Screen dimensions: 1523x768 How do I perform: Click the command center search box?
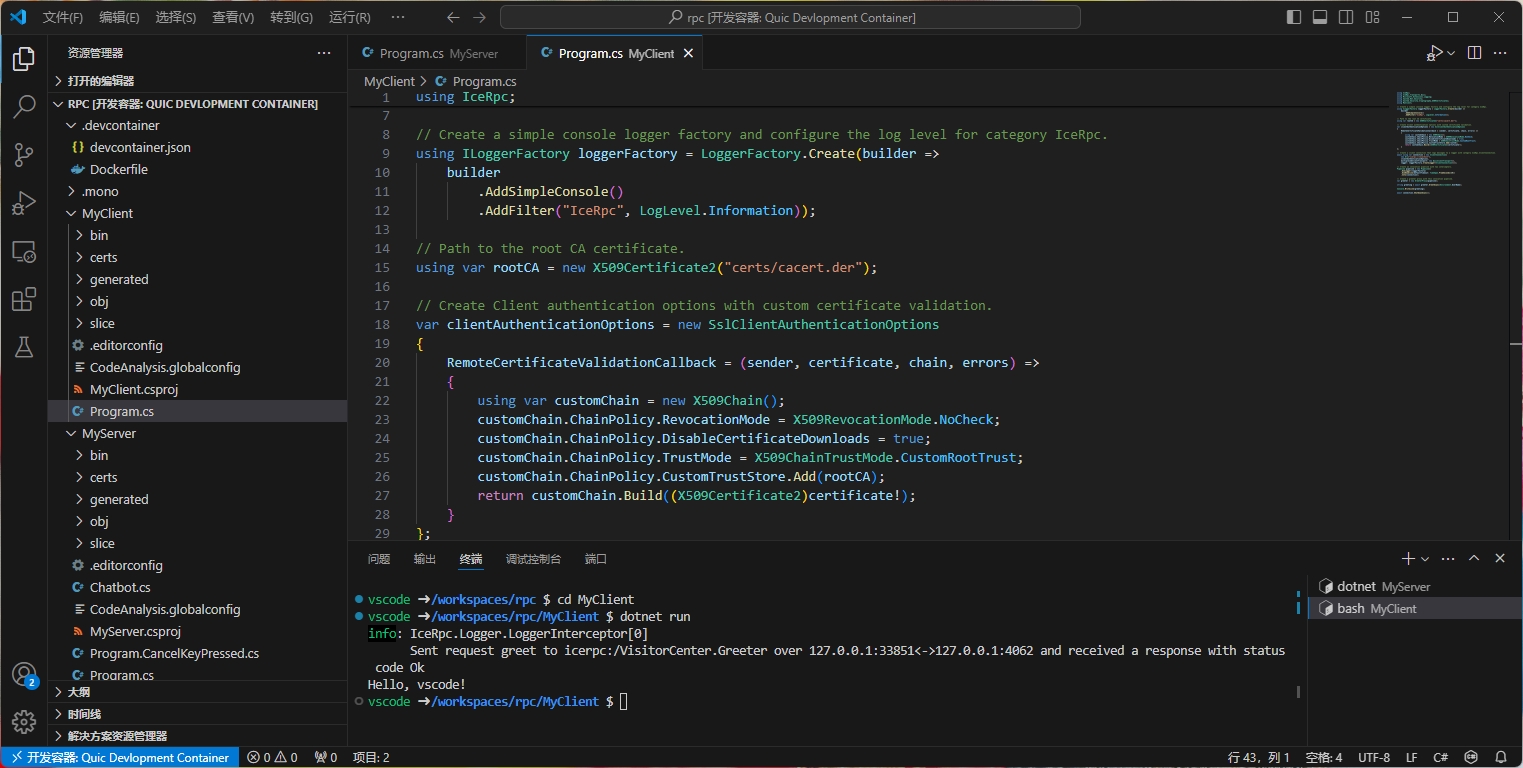click(790, 17)
